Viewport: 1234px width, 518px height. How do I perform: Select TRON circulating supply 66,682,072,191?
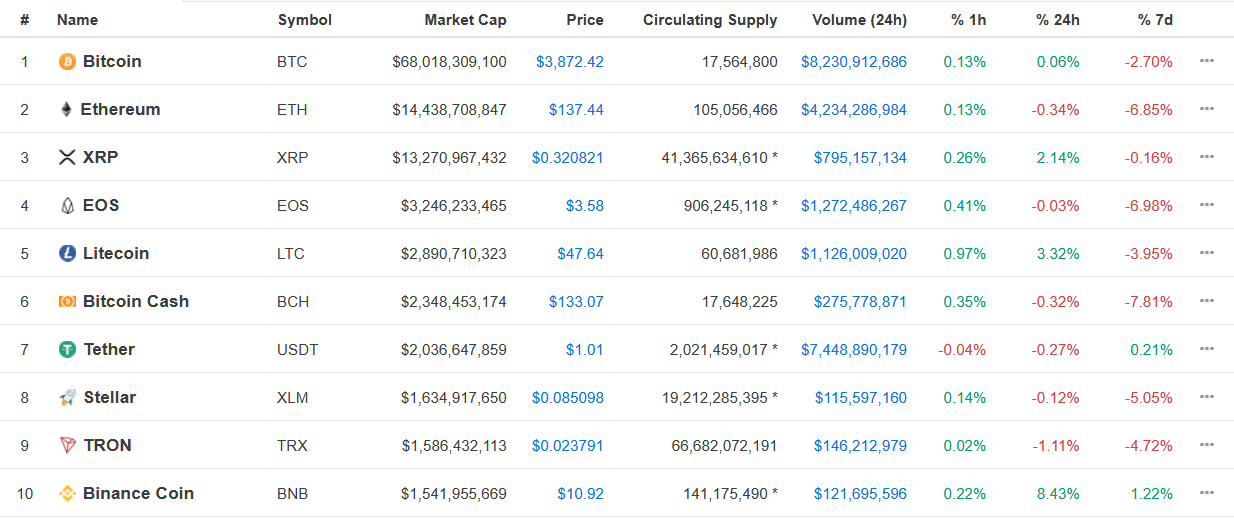tap(725, 446)
